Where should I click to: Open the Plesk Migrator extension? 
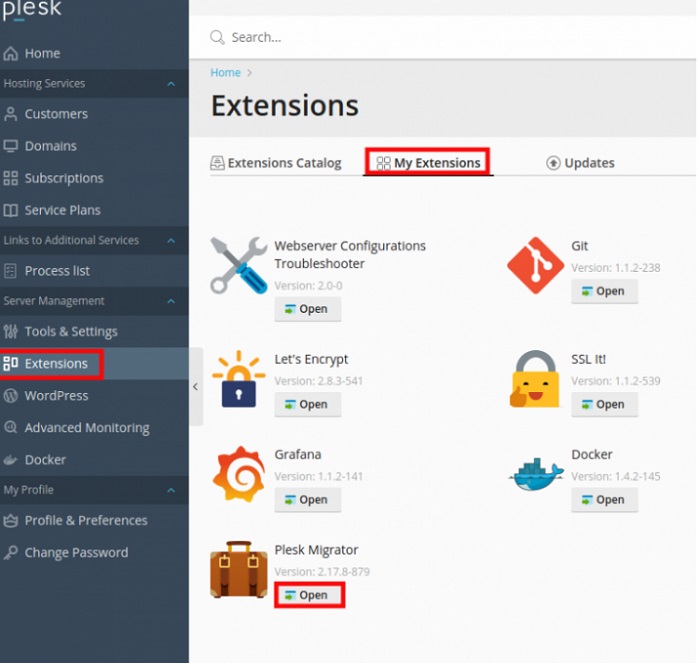pyautogui.click(x=308, y=595)
